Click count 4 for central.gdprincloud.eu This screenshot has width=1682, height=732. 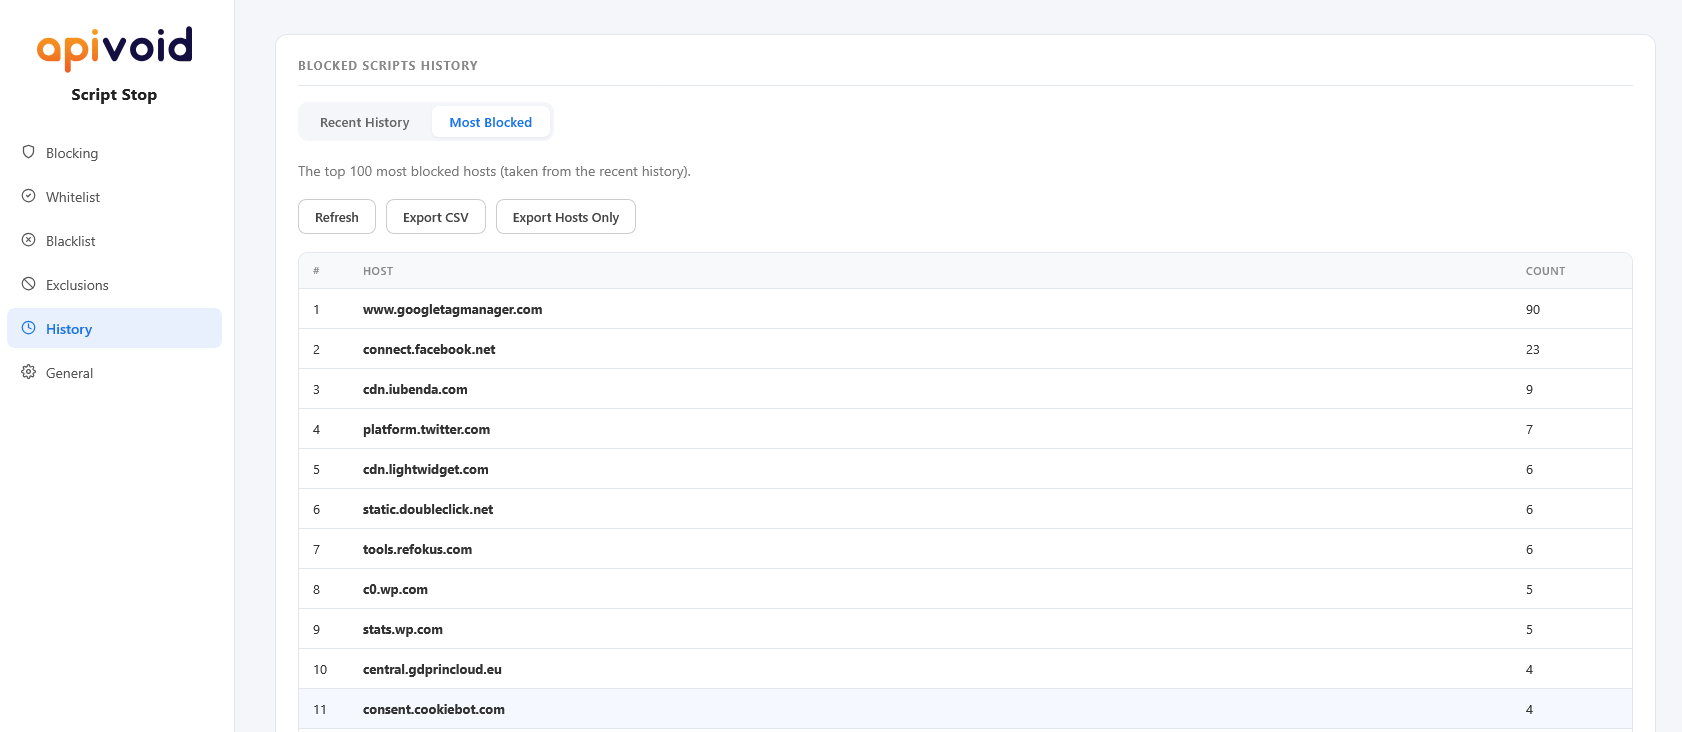[x=1529, y=669]
